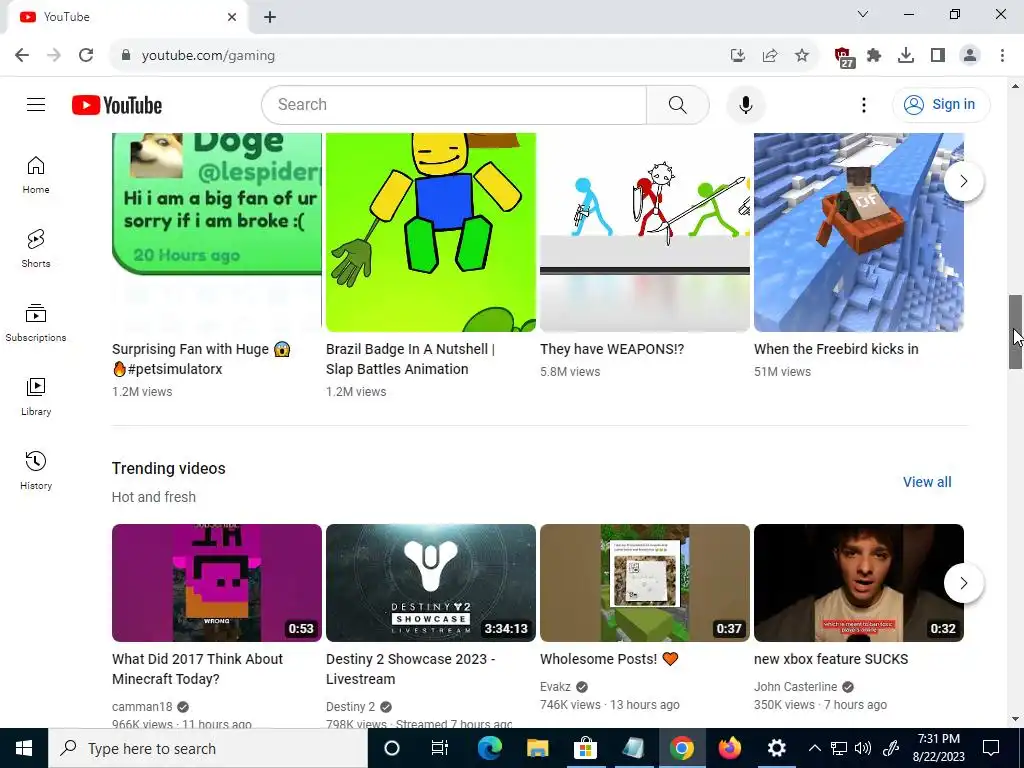The height and width of the screenshot is (768, 1024).
Task: Open Wholesome Posts! video thumbnail
Action: [x=645, y=583]
